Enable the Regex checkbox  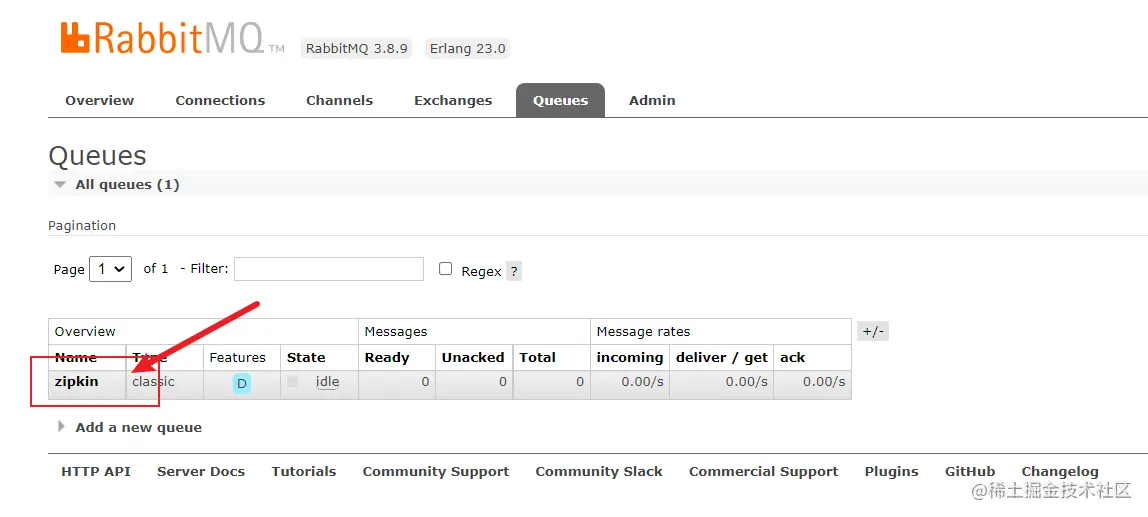coord(446,269)
